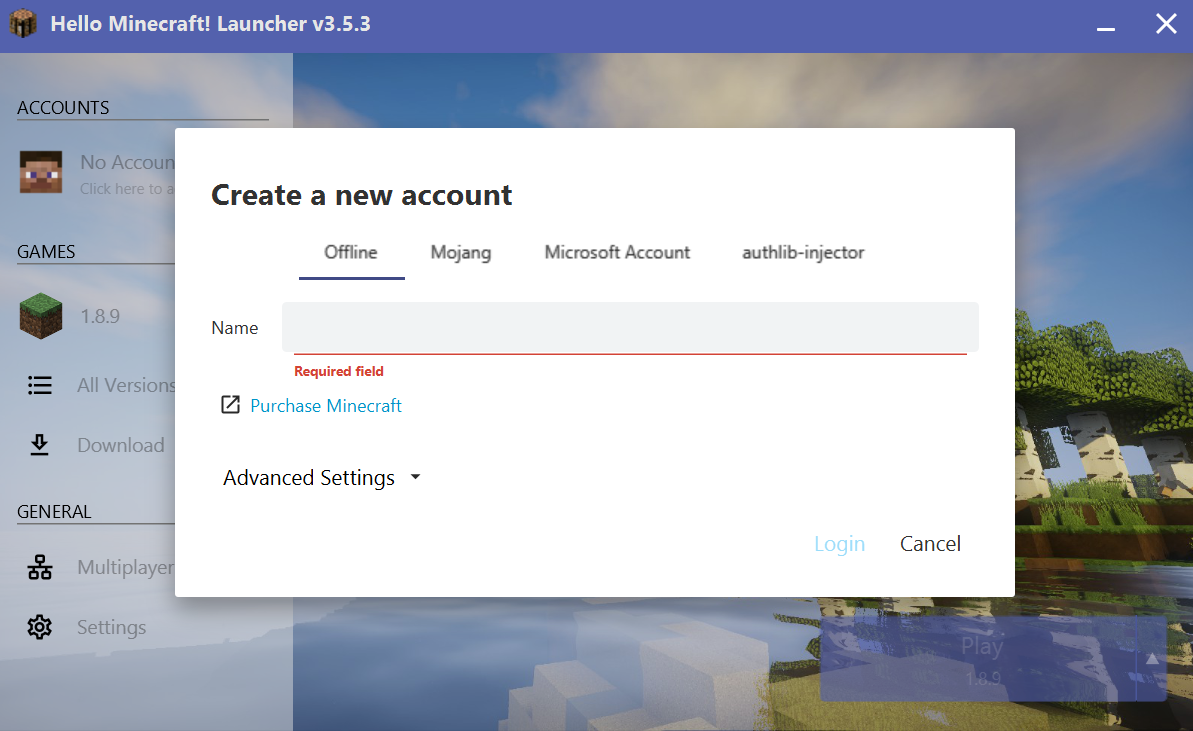Close the launcher window

1166,24
